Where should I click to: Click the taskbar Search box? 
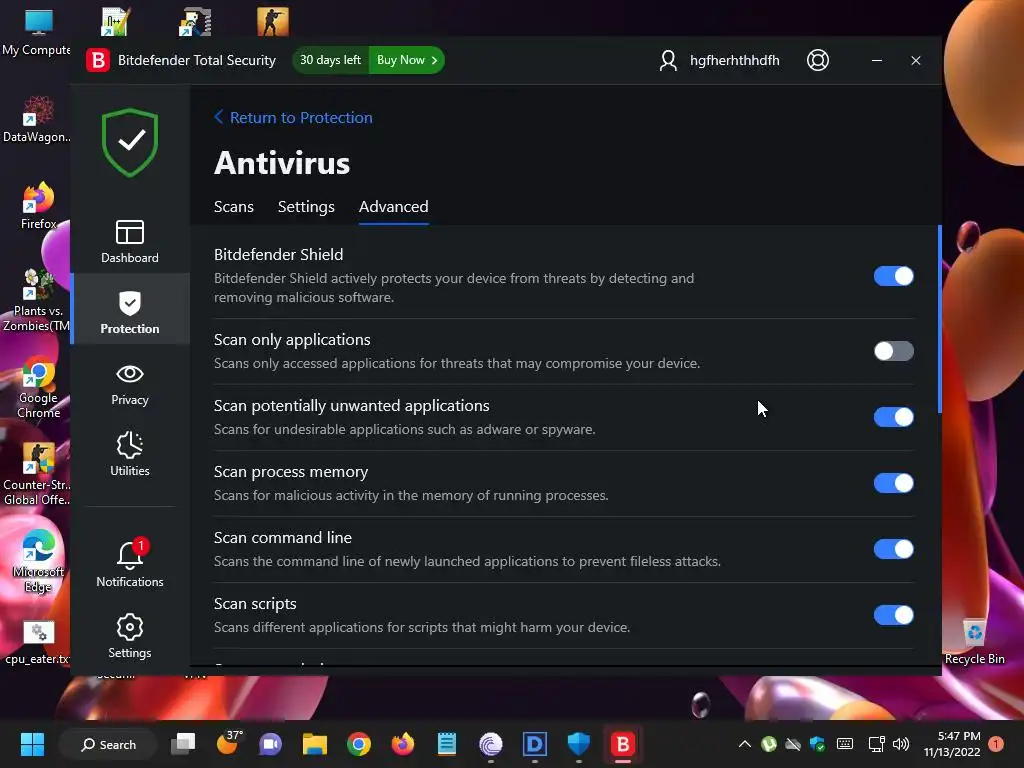pyautogui.click(x=108, y=744)
